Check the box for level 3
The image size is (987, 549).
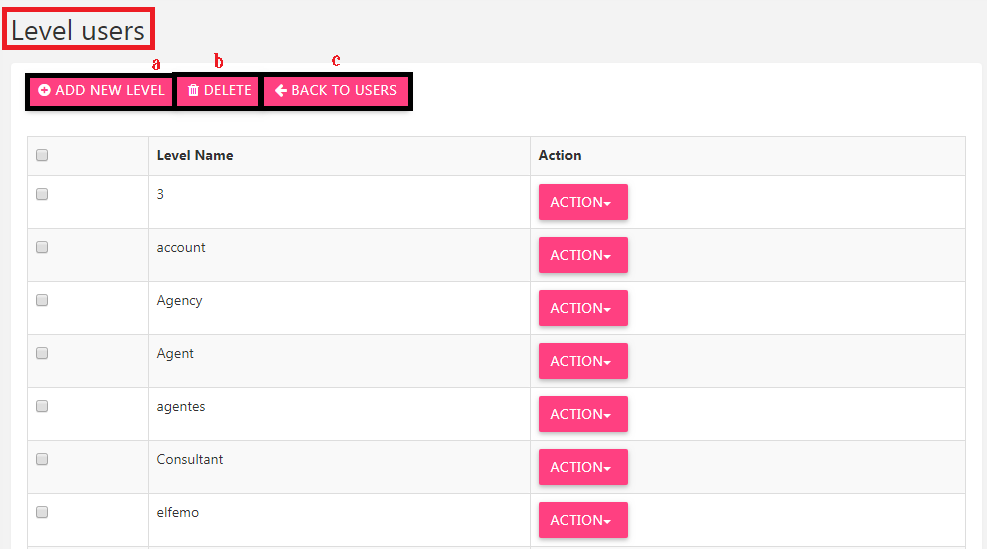point(42,194)
